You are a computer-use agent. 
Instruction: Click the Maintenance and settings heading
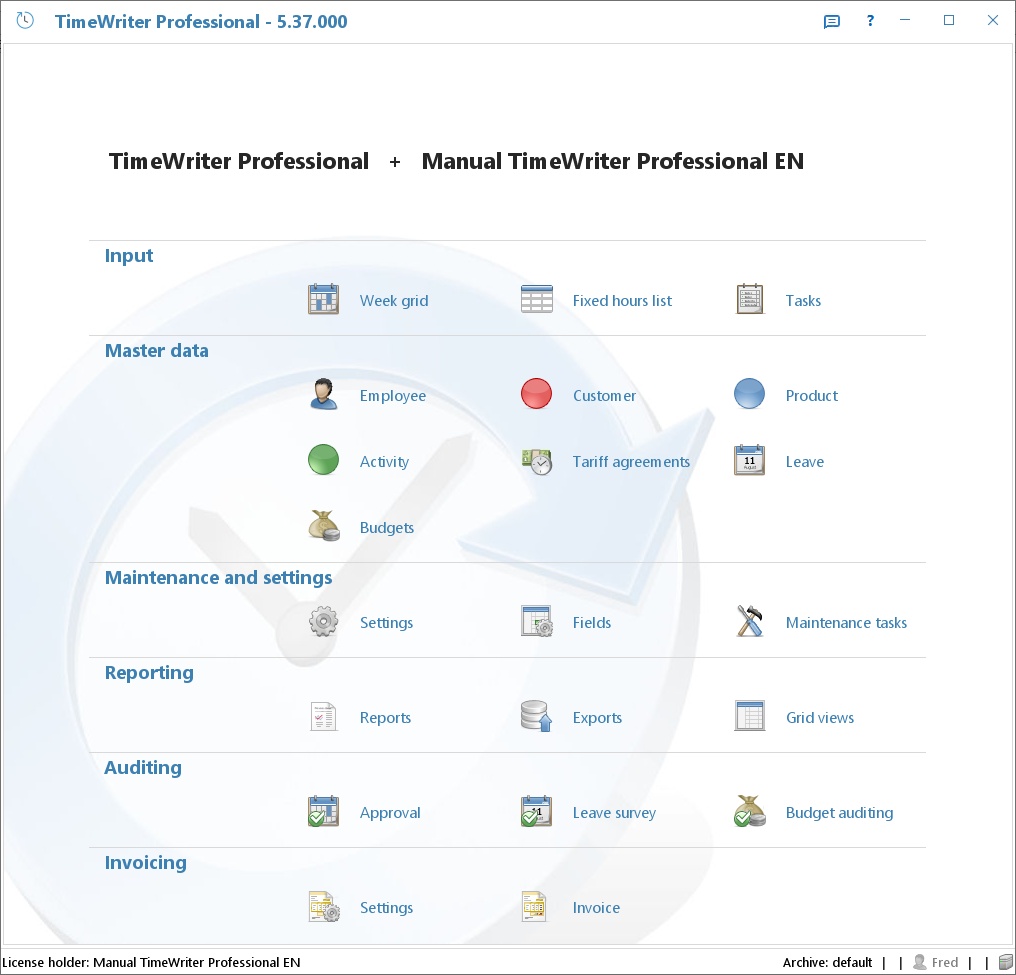coord(218,577)
